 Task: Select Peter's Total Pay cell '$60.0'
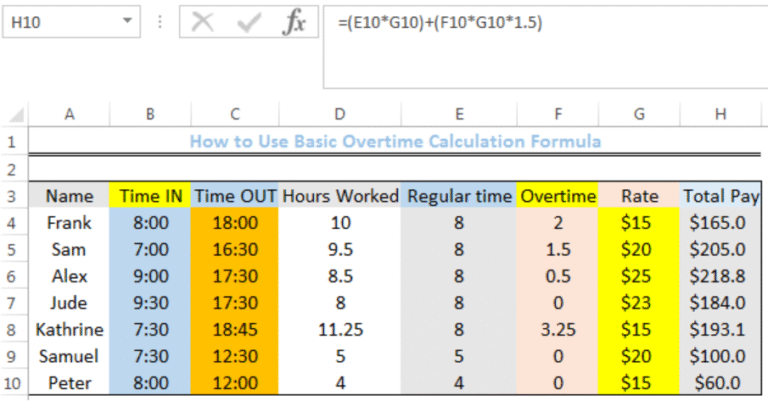pos(720,382)
